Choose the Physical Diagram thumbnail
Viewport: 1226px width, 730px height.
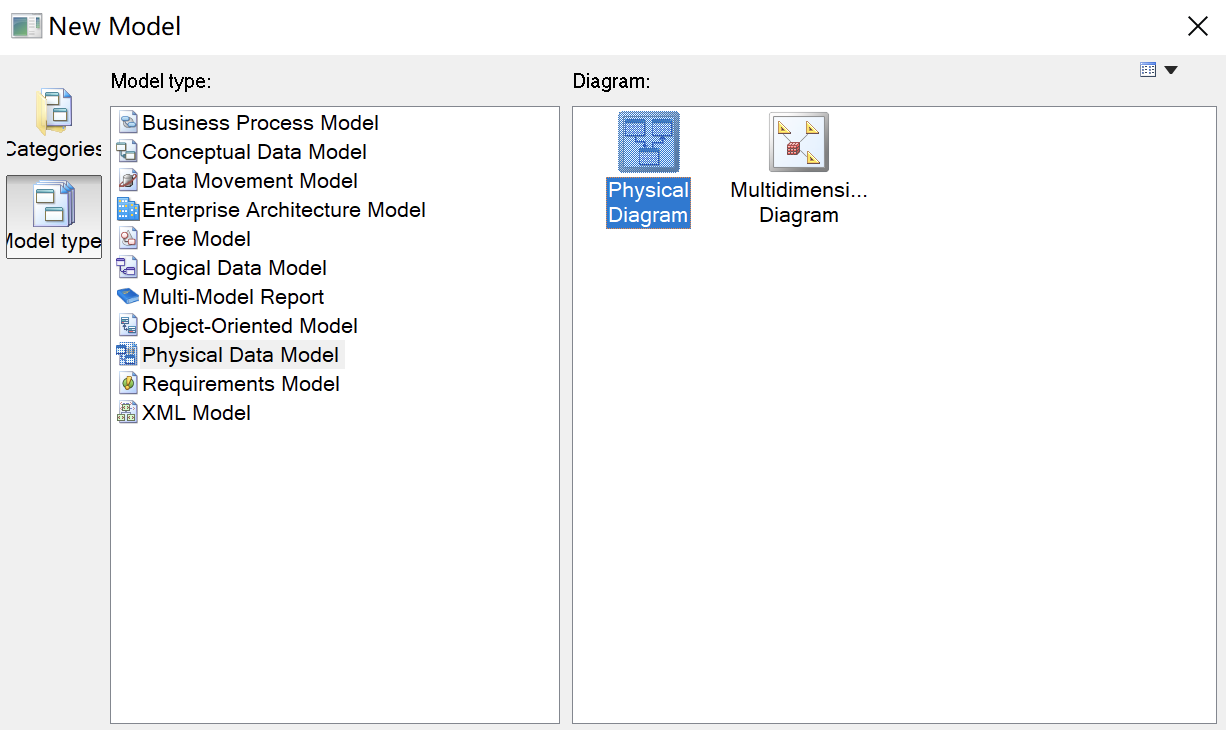point(648,142)
